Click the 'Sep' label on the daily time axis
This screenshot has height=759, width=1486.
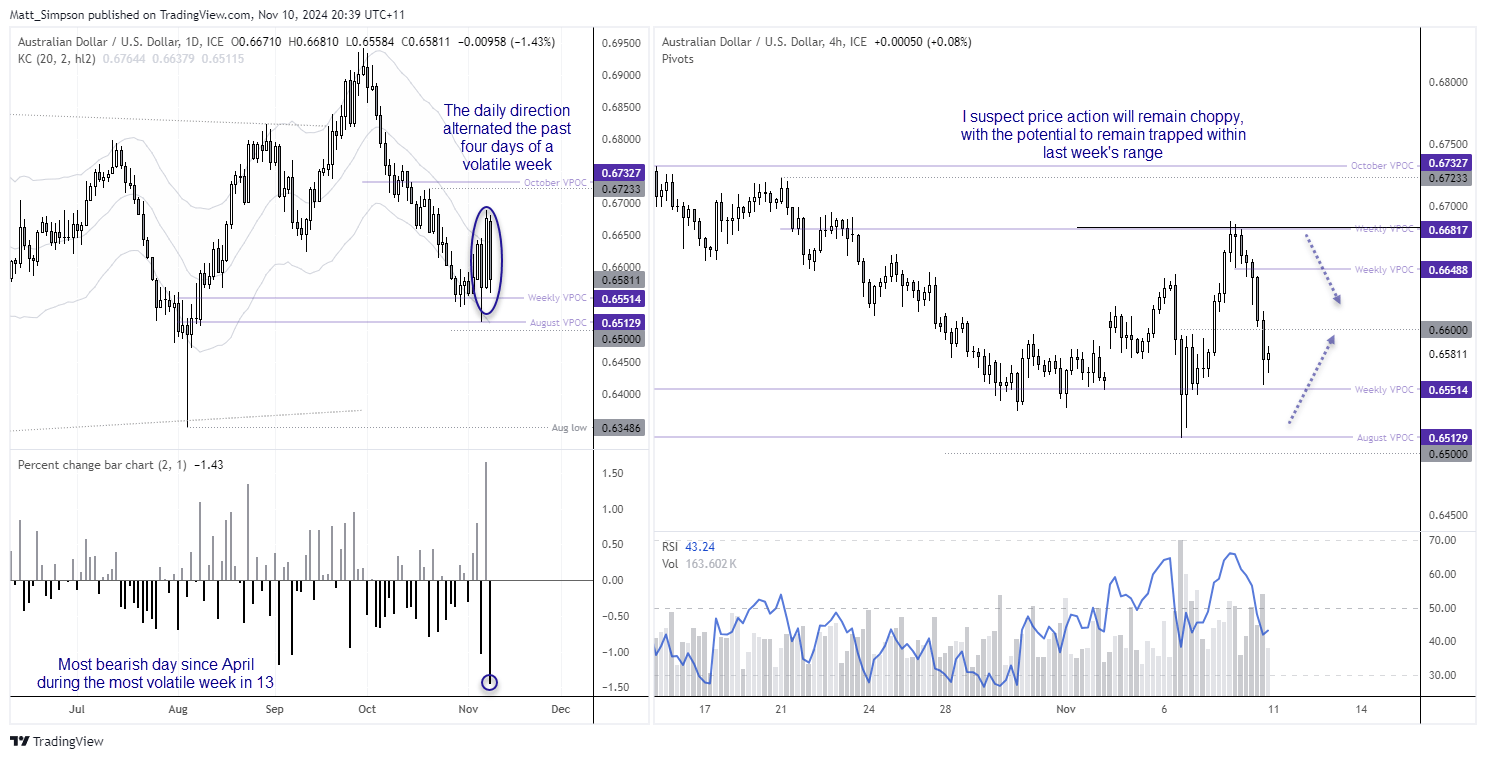(x=275, y=709)
